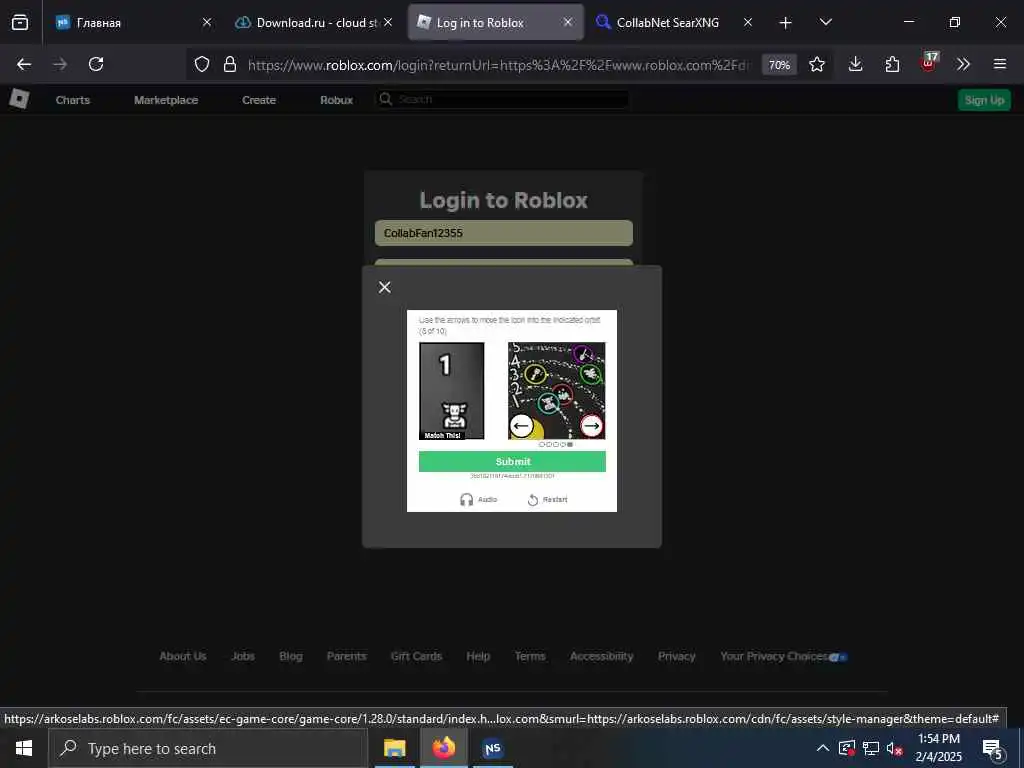
Task: Go to Roblox home via logo
Action: pos(19,99)
